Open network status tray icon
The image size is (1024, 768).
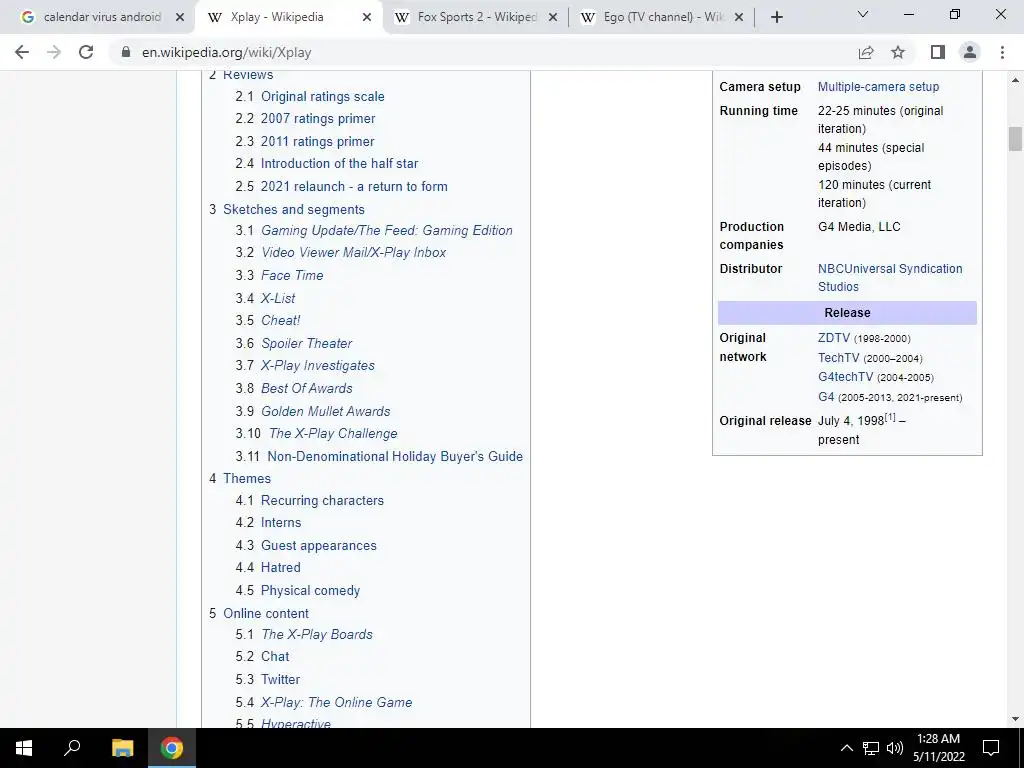pyautogui.click(x=871, y=748)
